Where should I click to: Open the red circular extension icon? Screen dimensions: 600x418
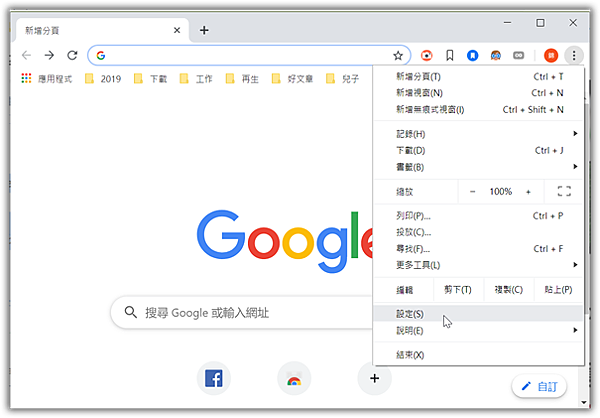click(426, 56)
